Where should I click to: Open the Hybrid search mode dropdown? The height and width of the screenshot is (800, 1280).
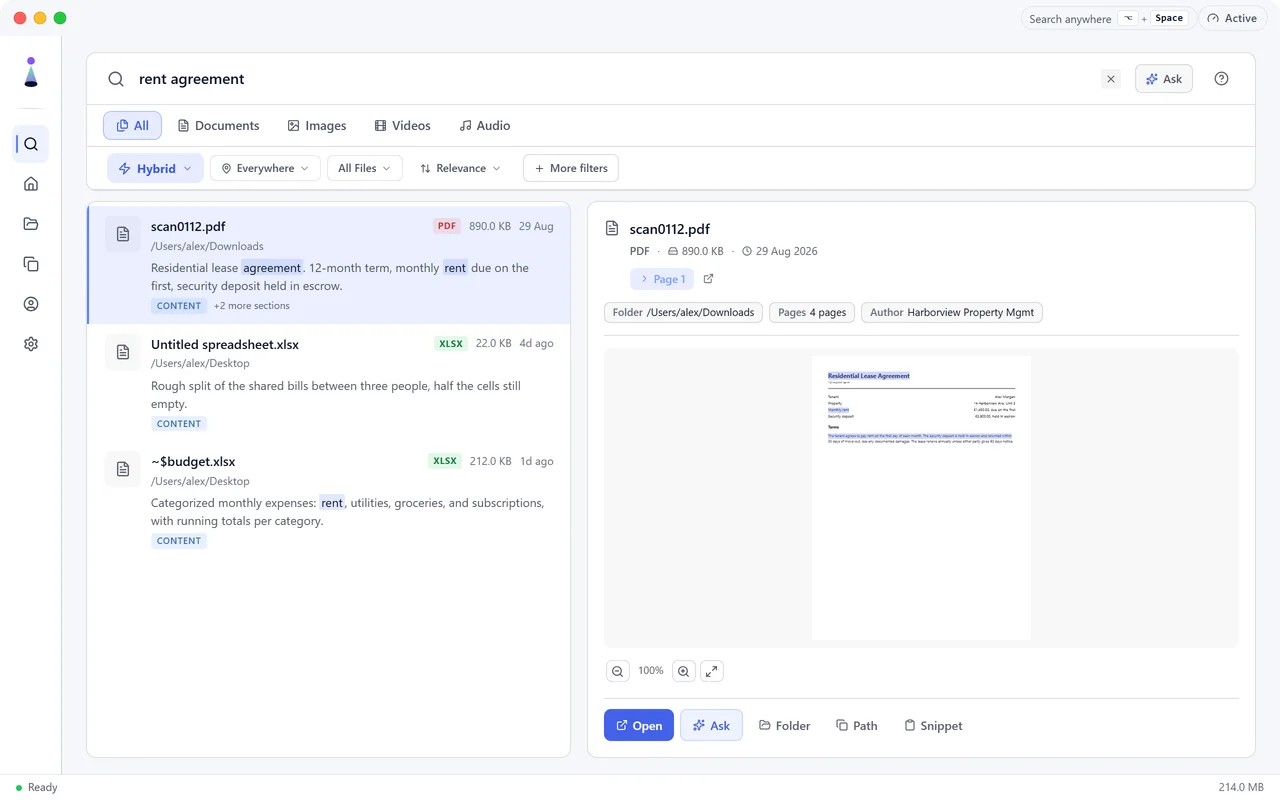tap(155, 168)
